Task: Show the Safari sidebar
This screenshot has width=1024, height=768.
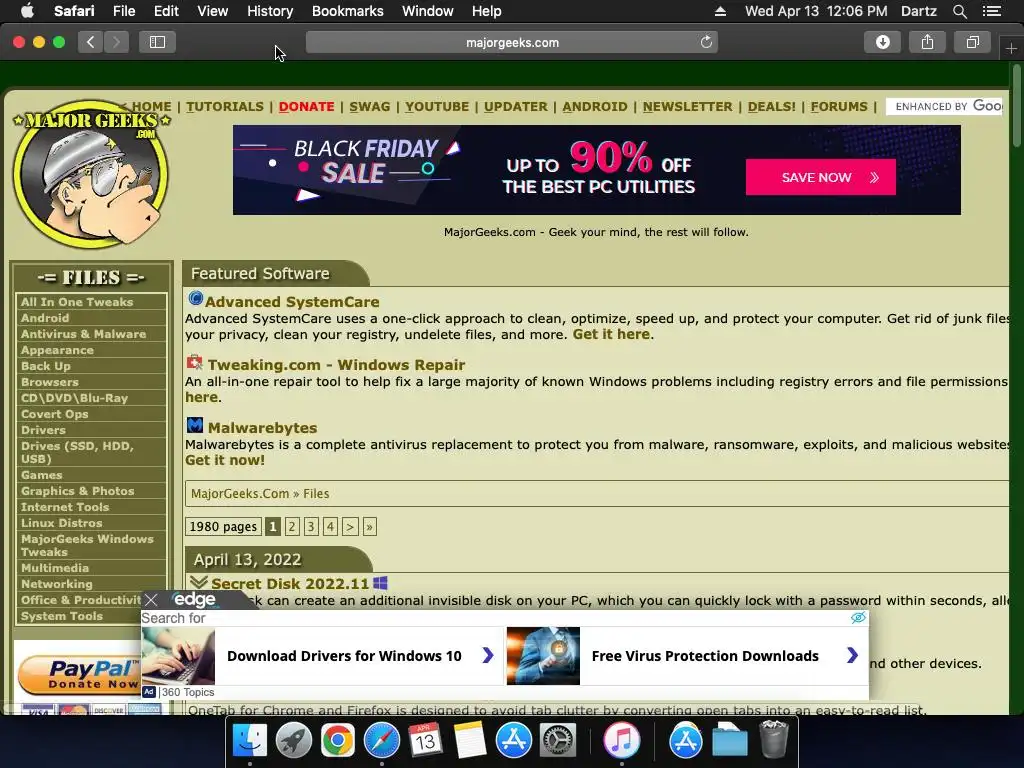Action: pos(157,42)
